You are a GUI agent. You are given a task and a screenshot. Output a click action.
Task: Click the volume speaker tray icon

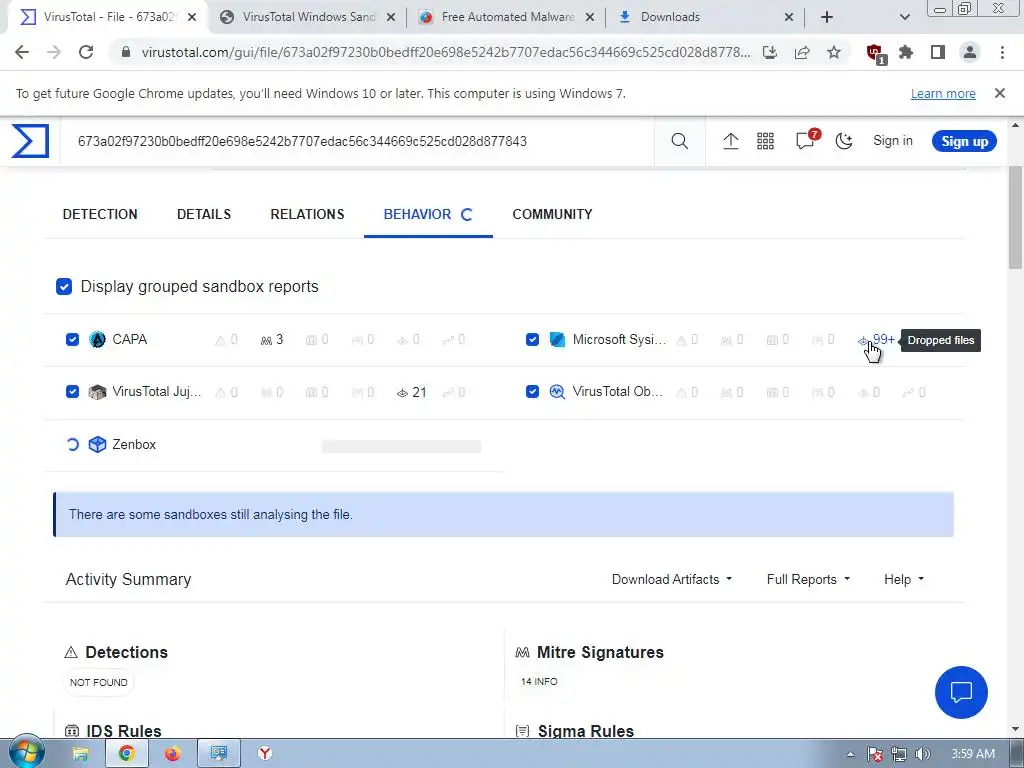(x=922, y=754)
